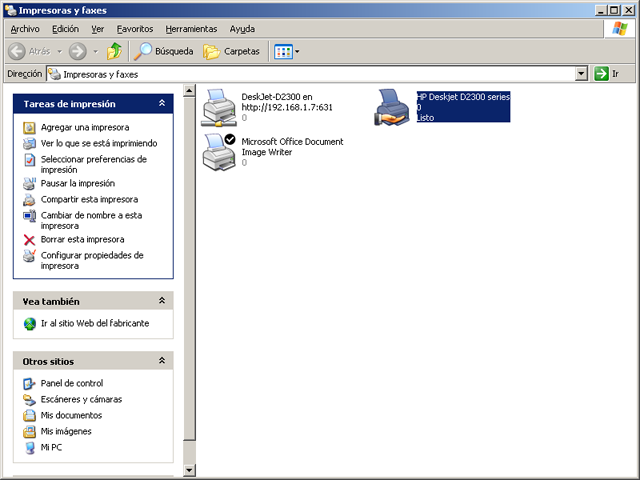Select the DeskJet-D2300 network printer icon

(x=219, y=107)
